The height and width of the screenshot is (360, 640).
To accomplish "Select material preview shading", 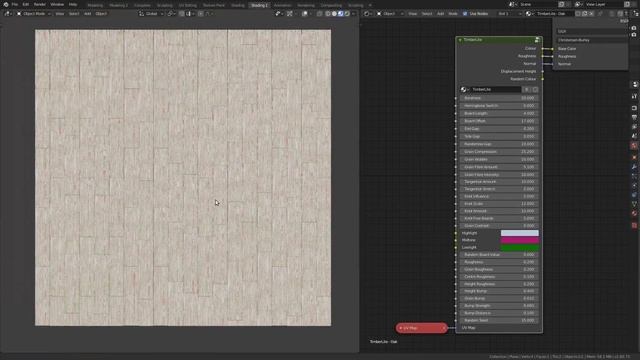I will pyautogui.click(x=341, y=13).
